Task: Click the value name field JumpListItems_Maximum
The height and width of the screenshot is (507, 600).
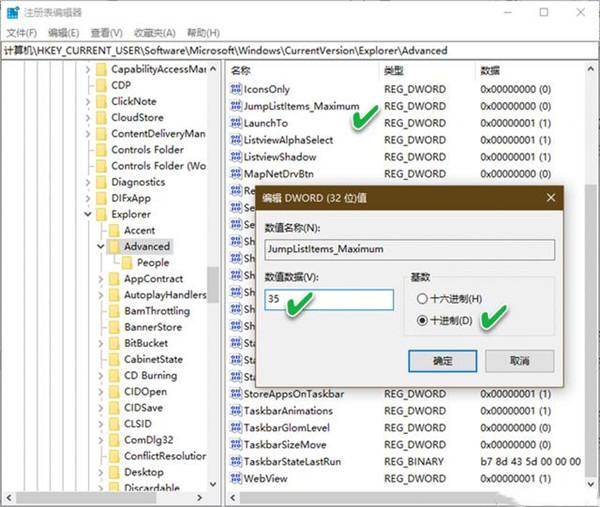Action: tap(409, 249)
